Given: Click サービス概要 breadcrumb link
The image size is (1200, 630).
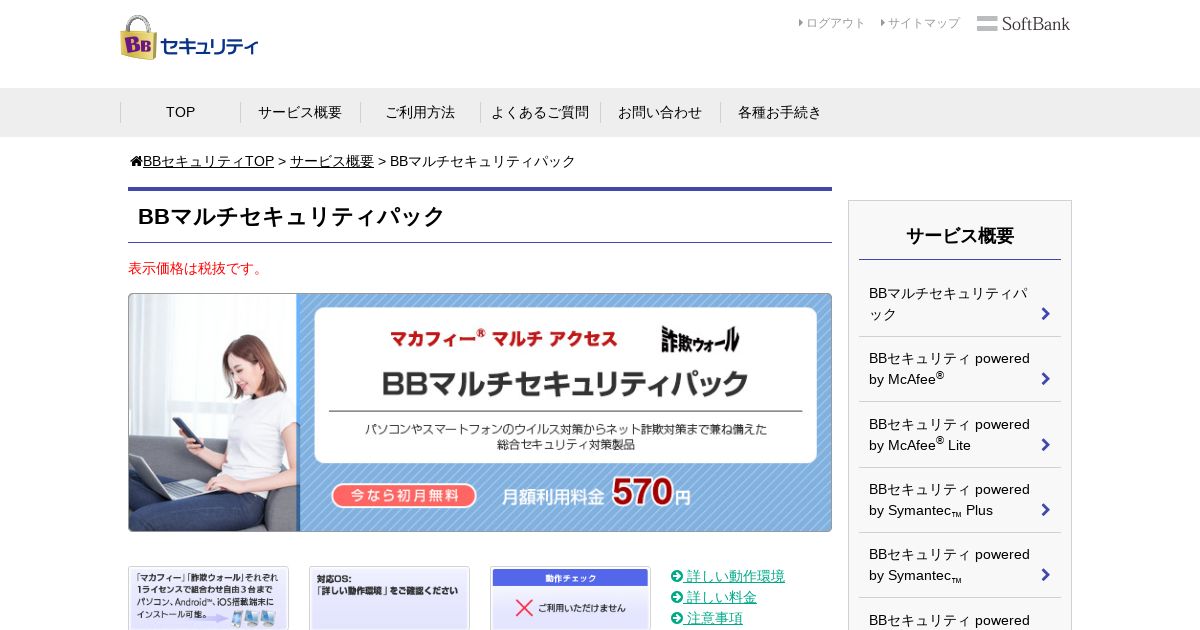Looking at the screenshot, I should pyautogui.click(x=332, y=161).
